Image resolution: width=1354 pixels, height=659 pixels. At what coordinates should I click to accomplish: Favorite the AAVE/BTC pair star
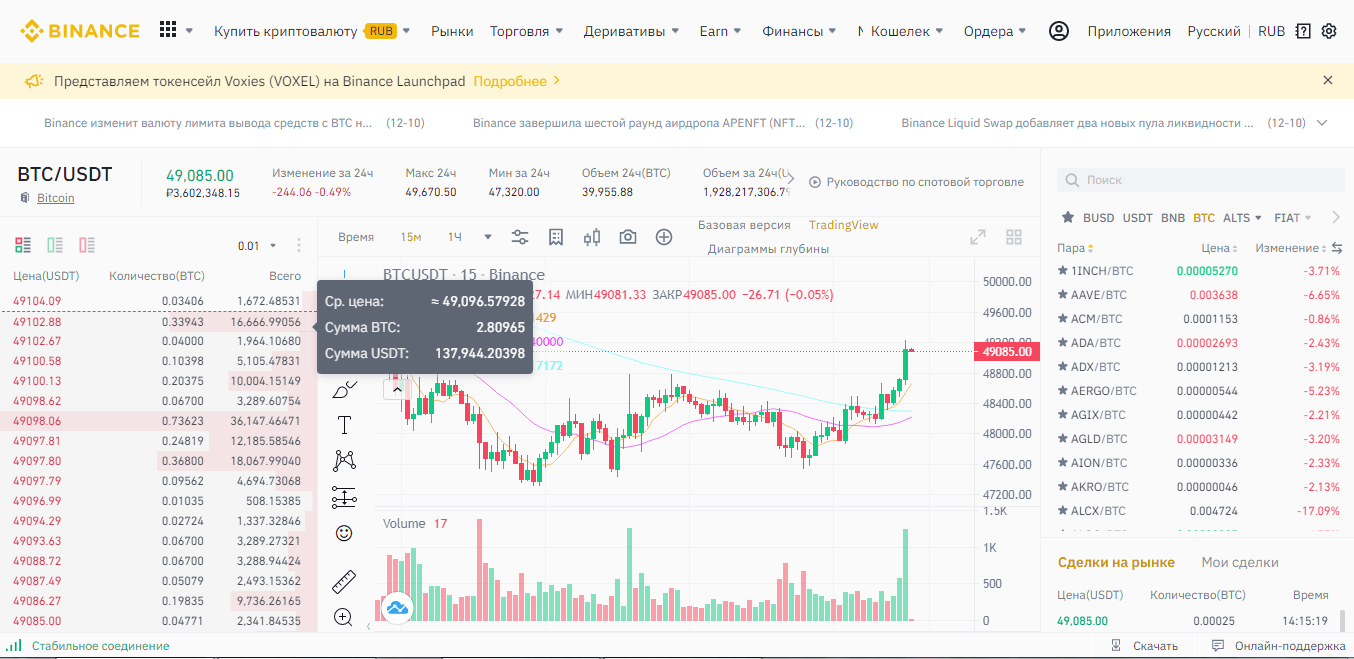[x=1063, y=295]
